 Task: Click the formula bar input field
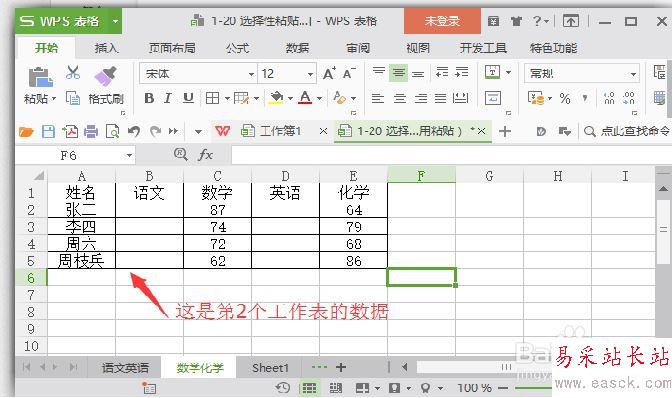click(451, 155)
